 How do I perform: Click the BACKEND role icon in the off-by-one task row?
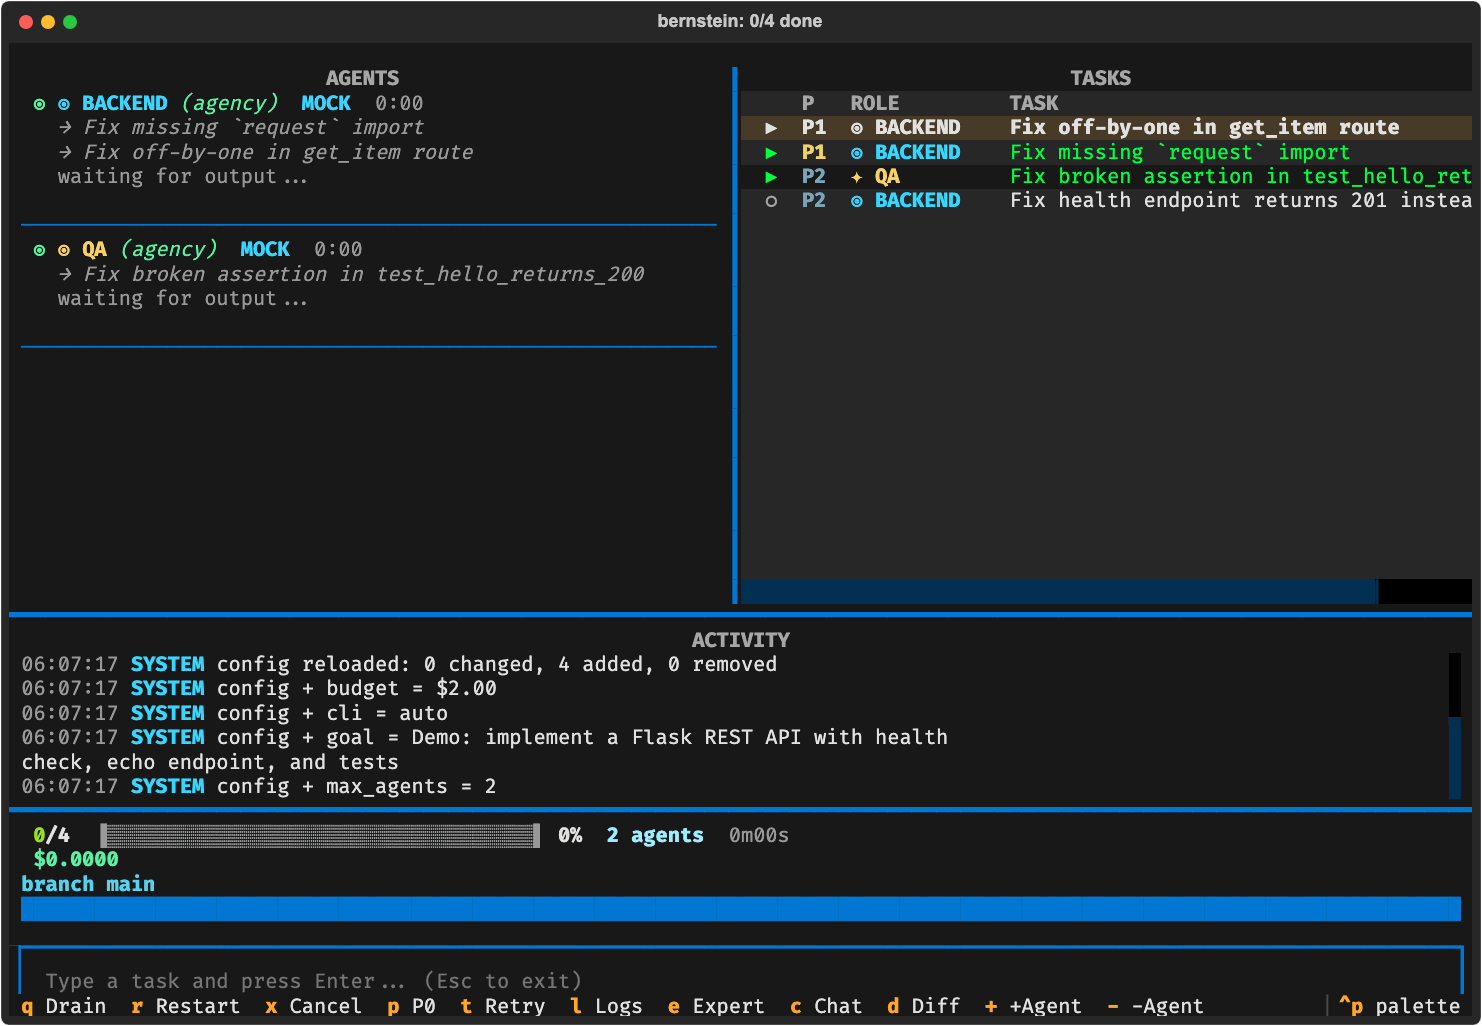point(857,128)
